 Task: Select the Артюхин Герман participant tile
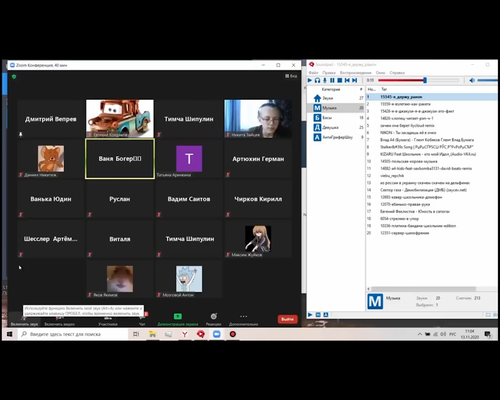tap(258, 159)
